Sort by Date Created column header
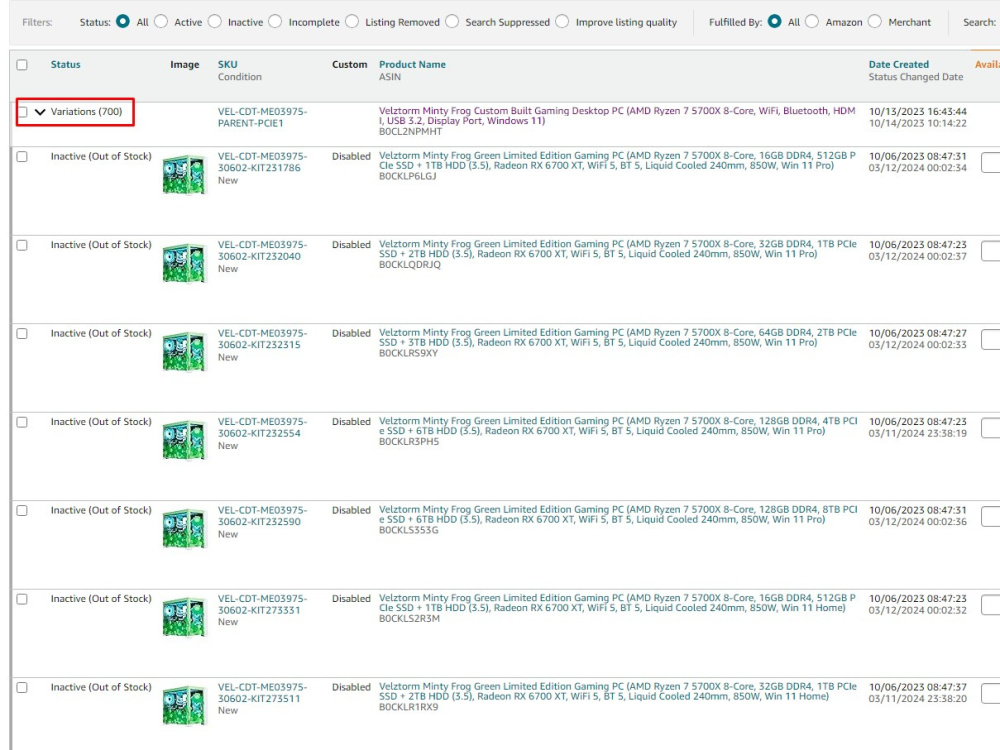 pos(899,64)
